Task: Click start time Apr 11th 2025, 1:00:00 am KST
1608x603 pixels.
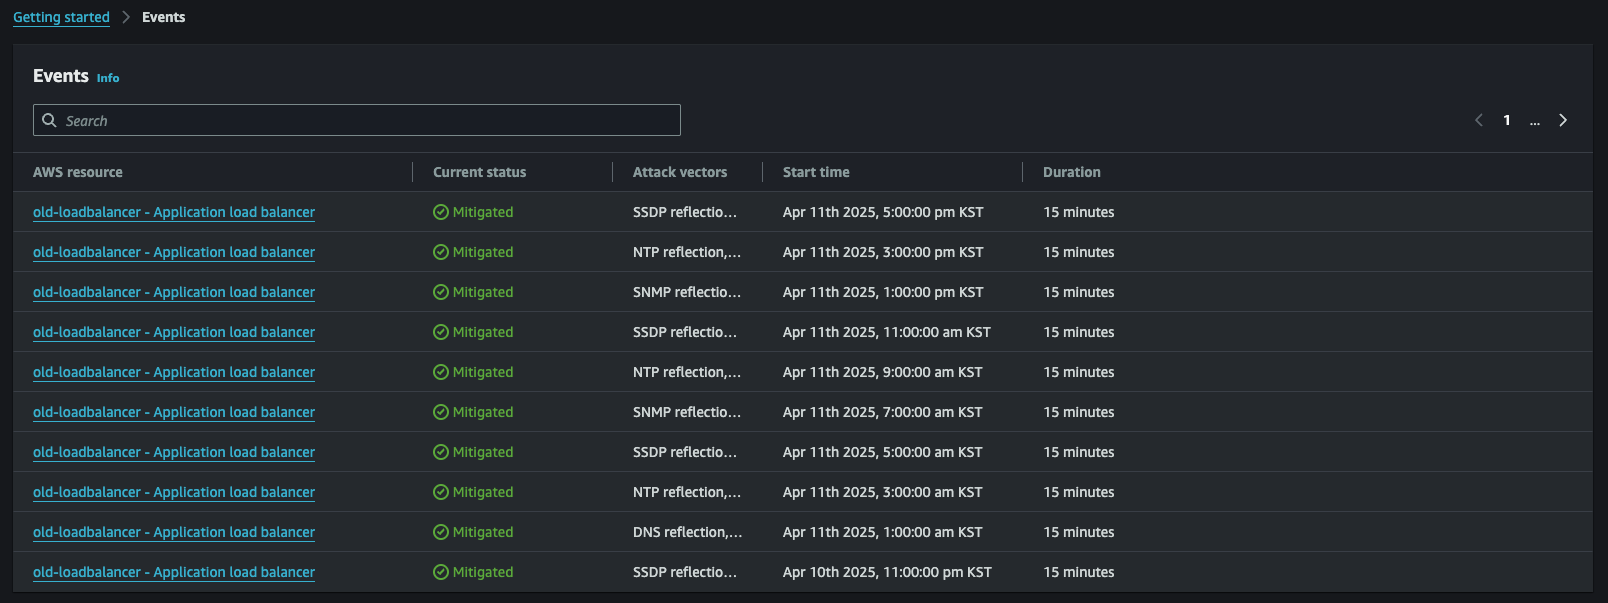Action: click(883, 532)
